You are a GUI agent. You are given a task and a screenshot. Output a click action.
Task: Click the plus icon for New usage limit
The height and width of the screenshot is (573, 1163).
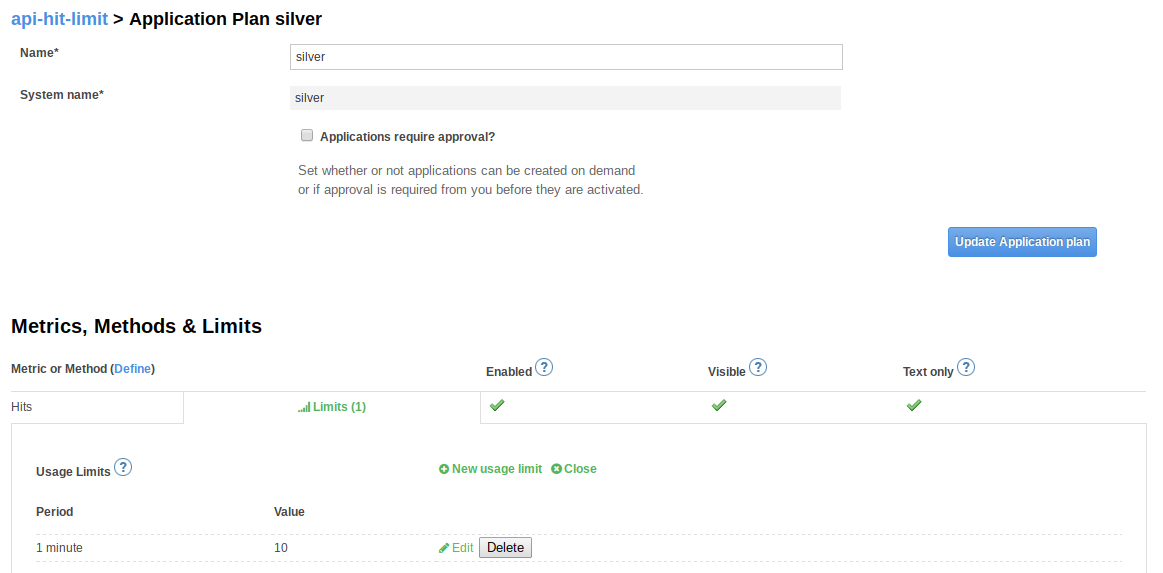pos(444,469)
